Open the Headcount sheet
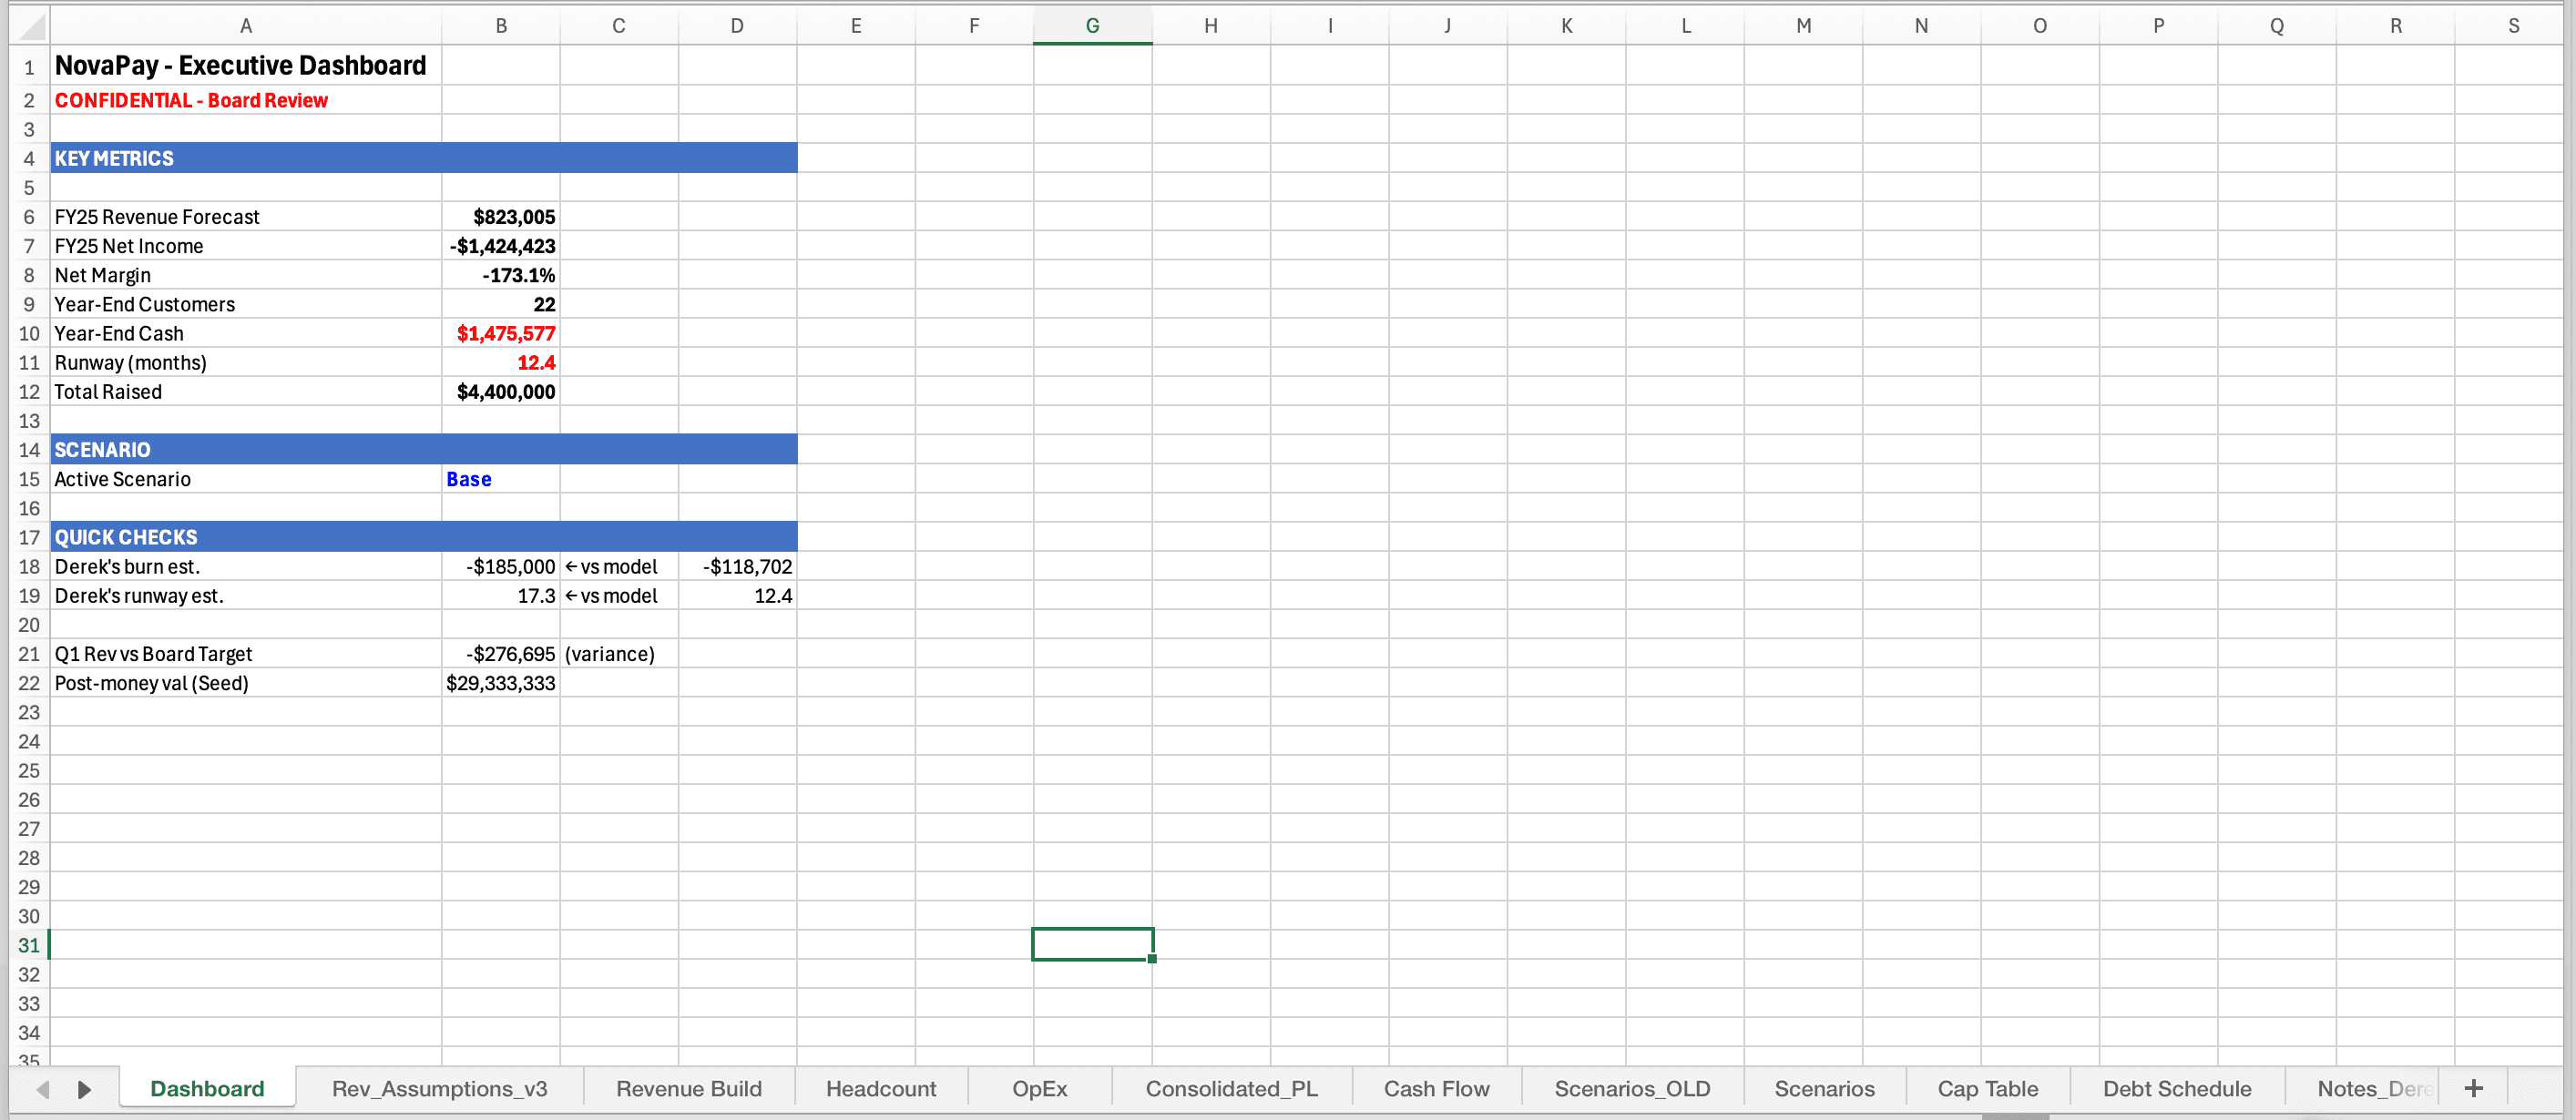Image resolution: width=2576 pixels, height=1120 pixels. point(880,1088)
